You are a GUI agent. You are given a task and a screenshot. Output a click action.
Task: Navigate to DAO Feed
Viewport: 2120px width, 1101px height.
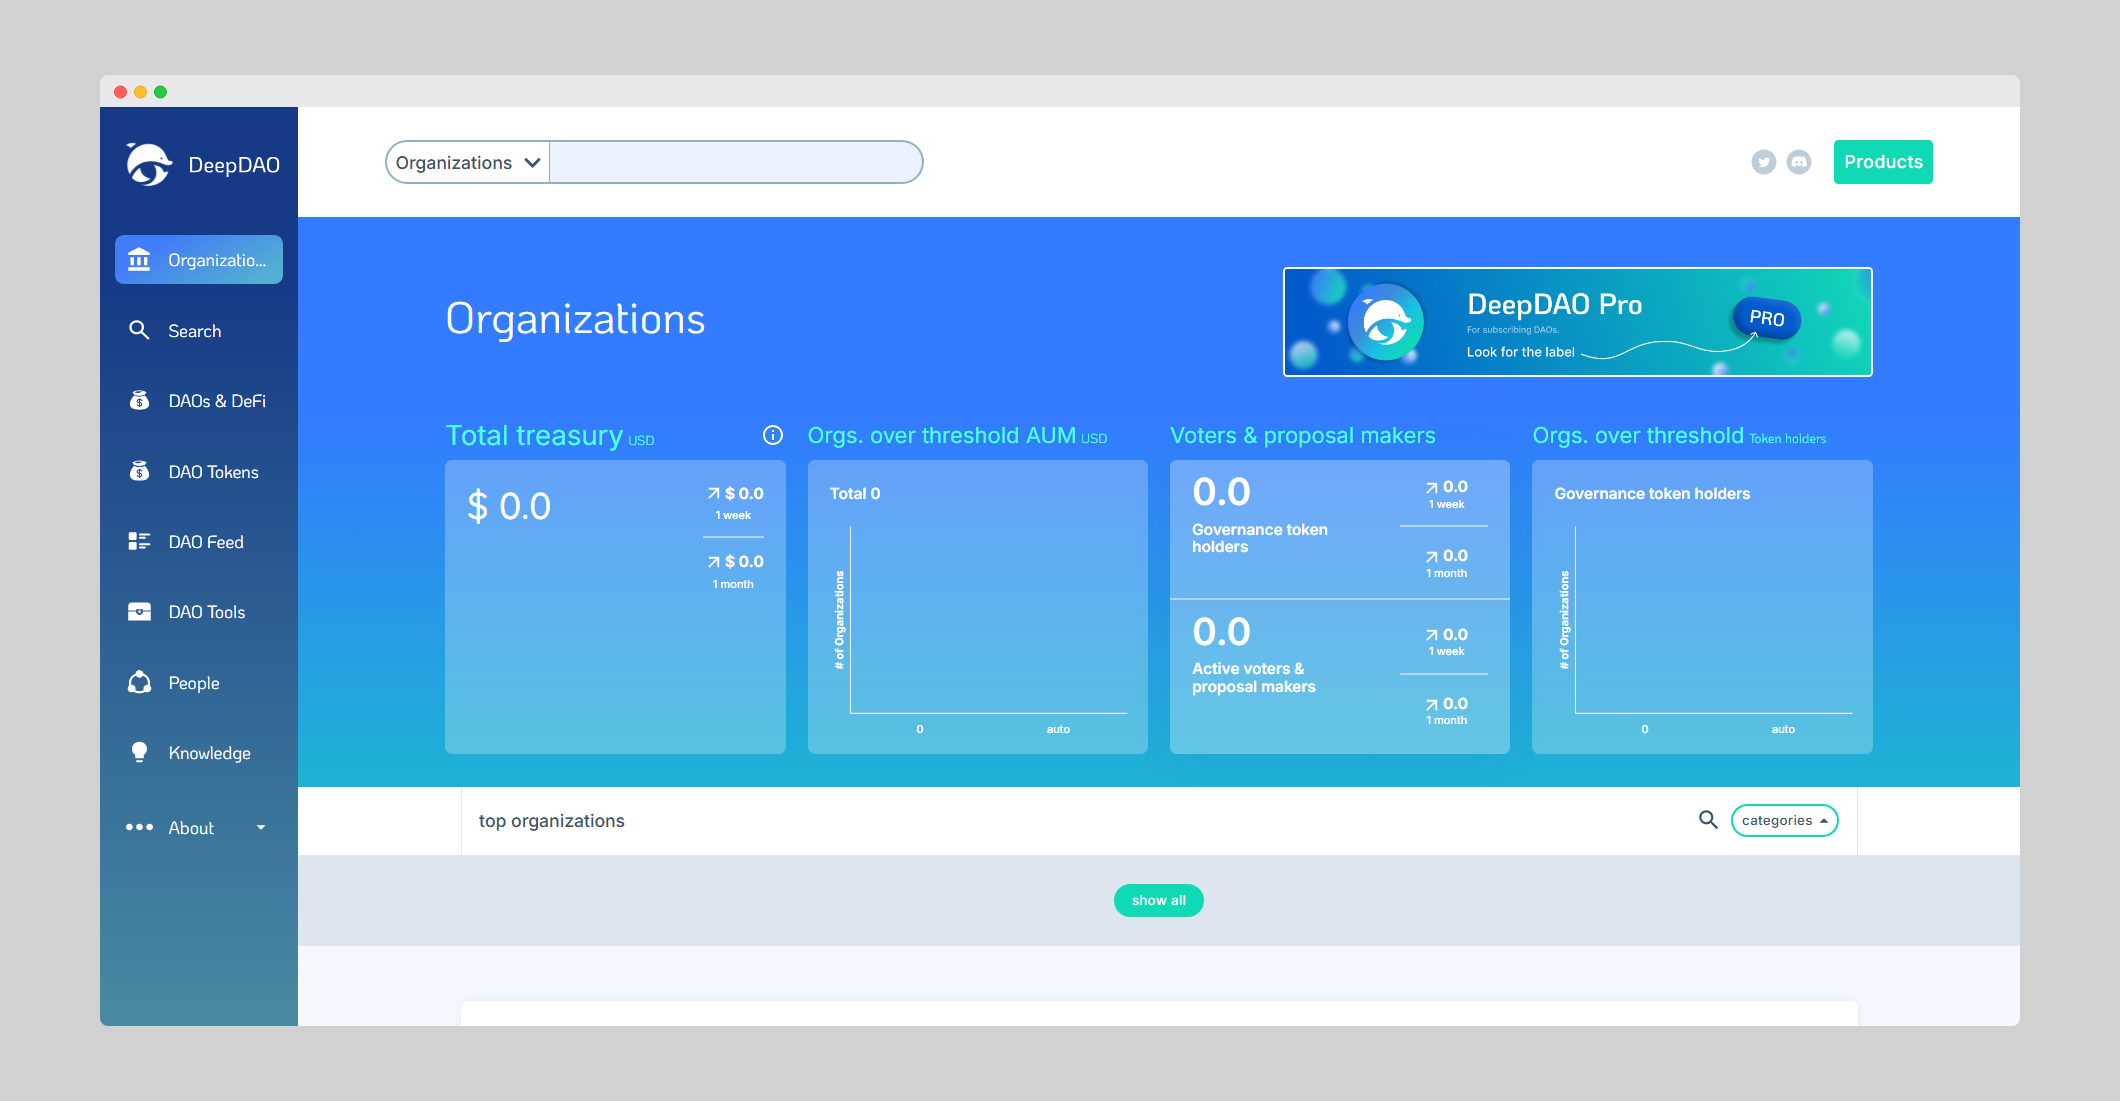coord(199,541)
